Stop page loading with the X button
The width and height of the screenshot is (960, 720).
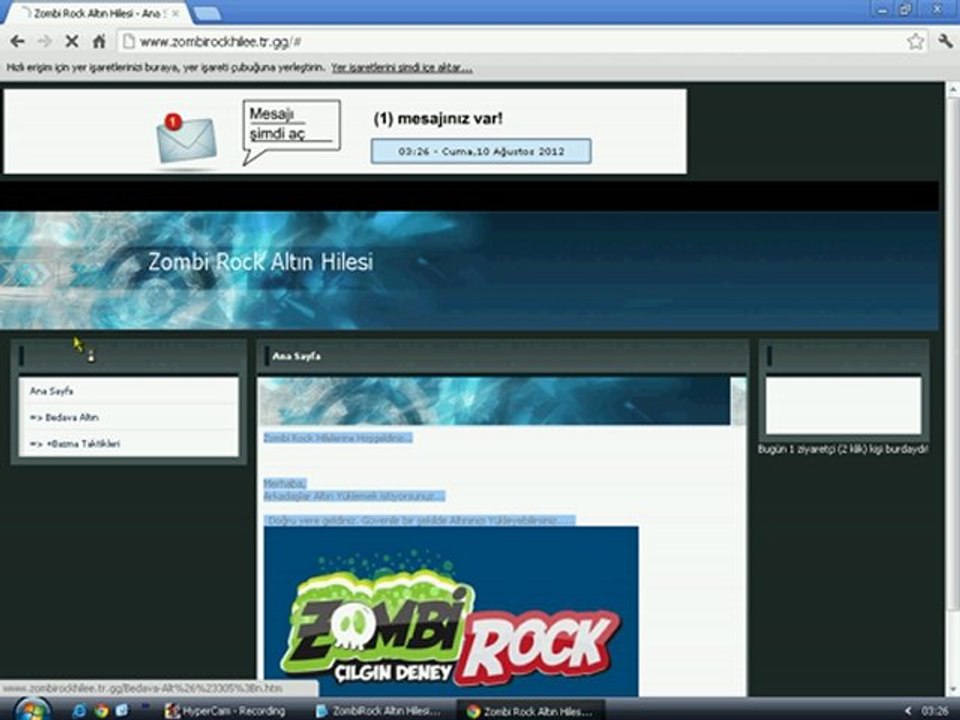pos(72,42)
